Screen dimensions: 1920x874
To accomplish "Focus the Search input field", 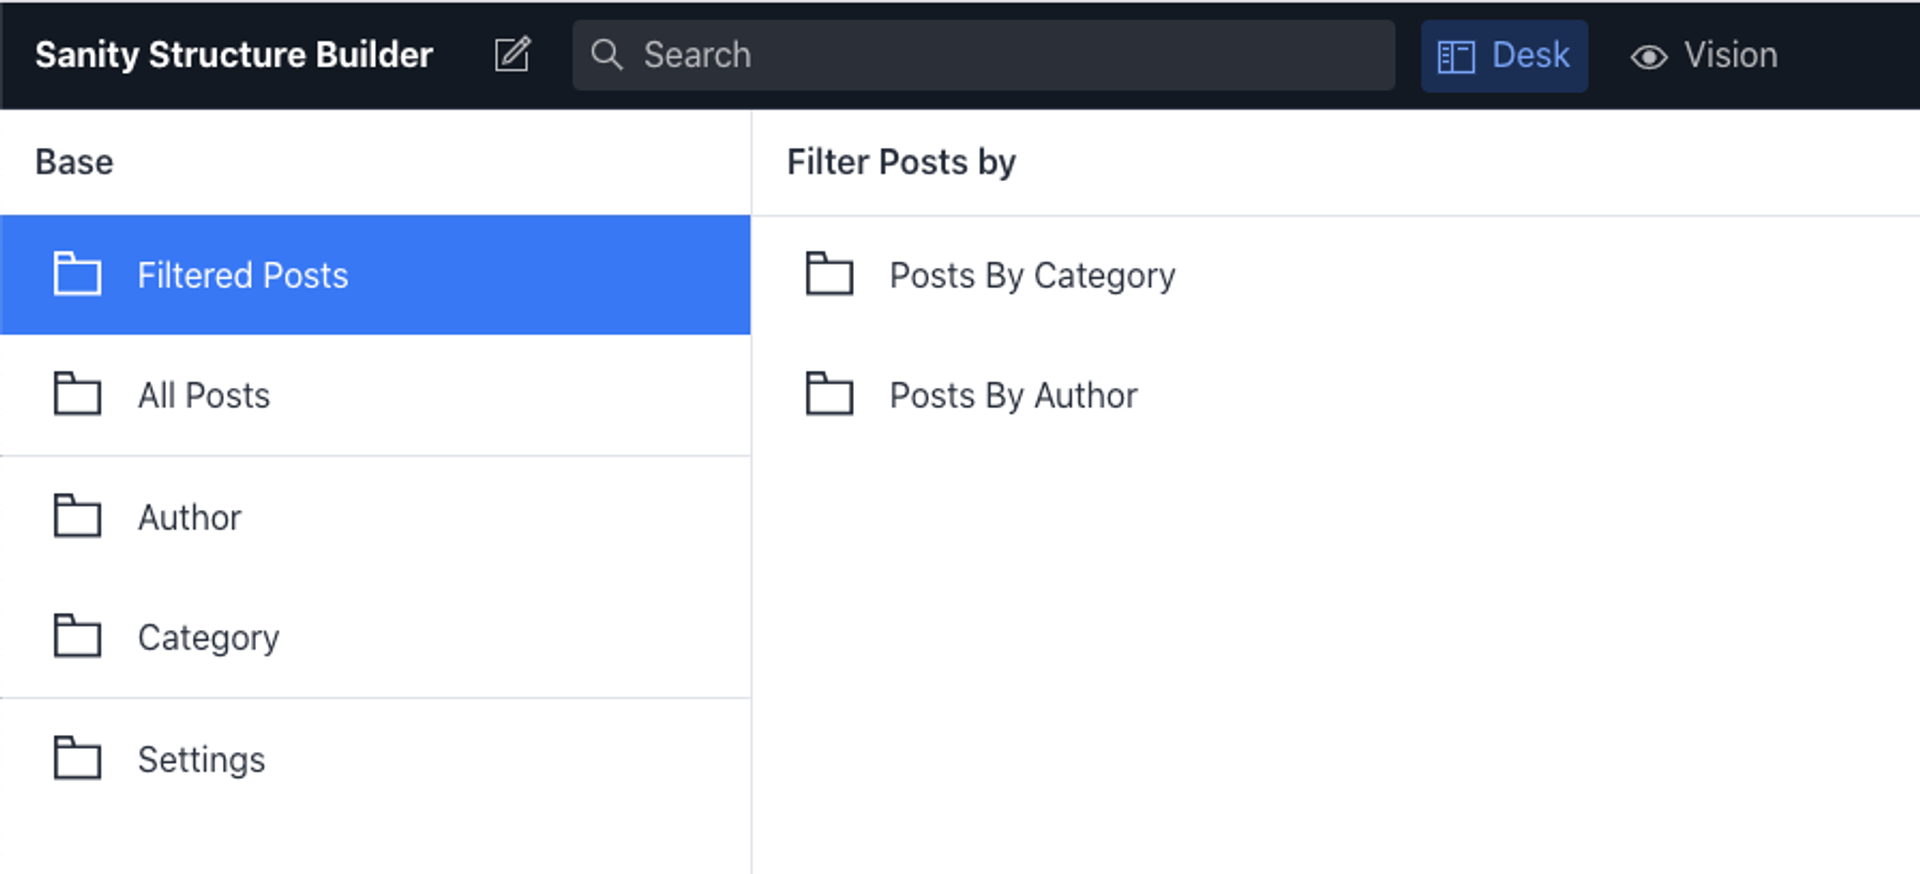I will pos(1000,55).
